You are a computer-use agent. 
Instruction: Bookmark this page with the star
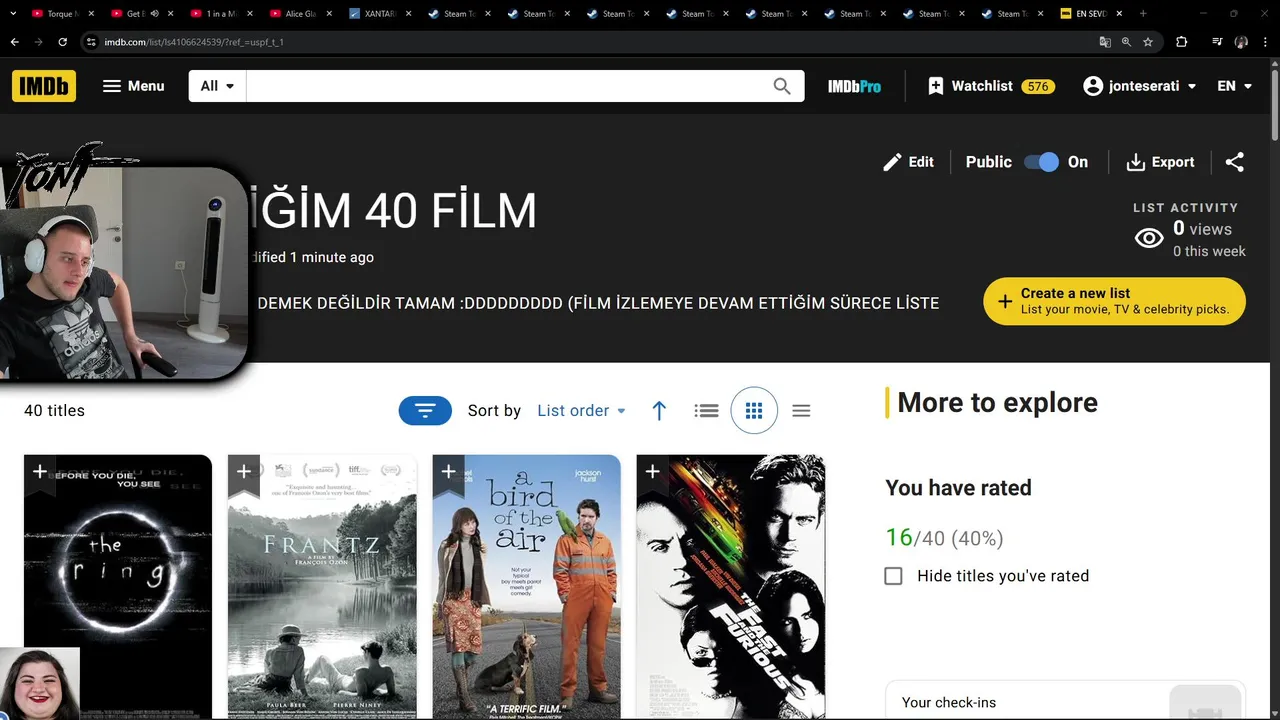coord(1148,42)
